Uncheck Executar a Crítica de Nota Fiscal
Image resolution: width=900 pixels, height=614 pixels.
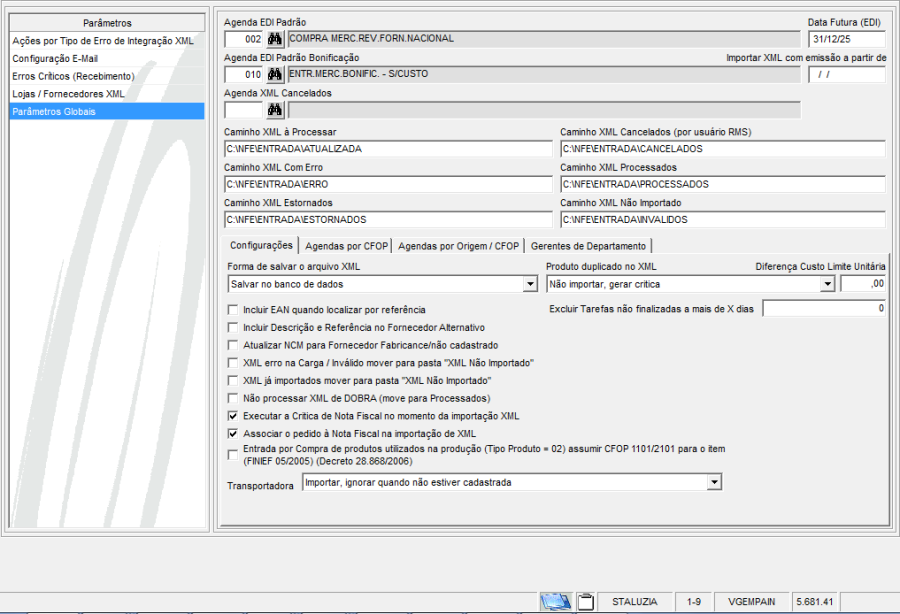(232, 416)
